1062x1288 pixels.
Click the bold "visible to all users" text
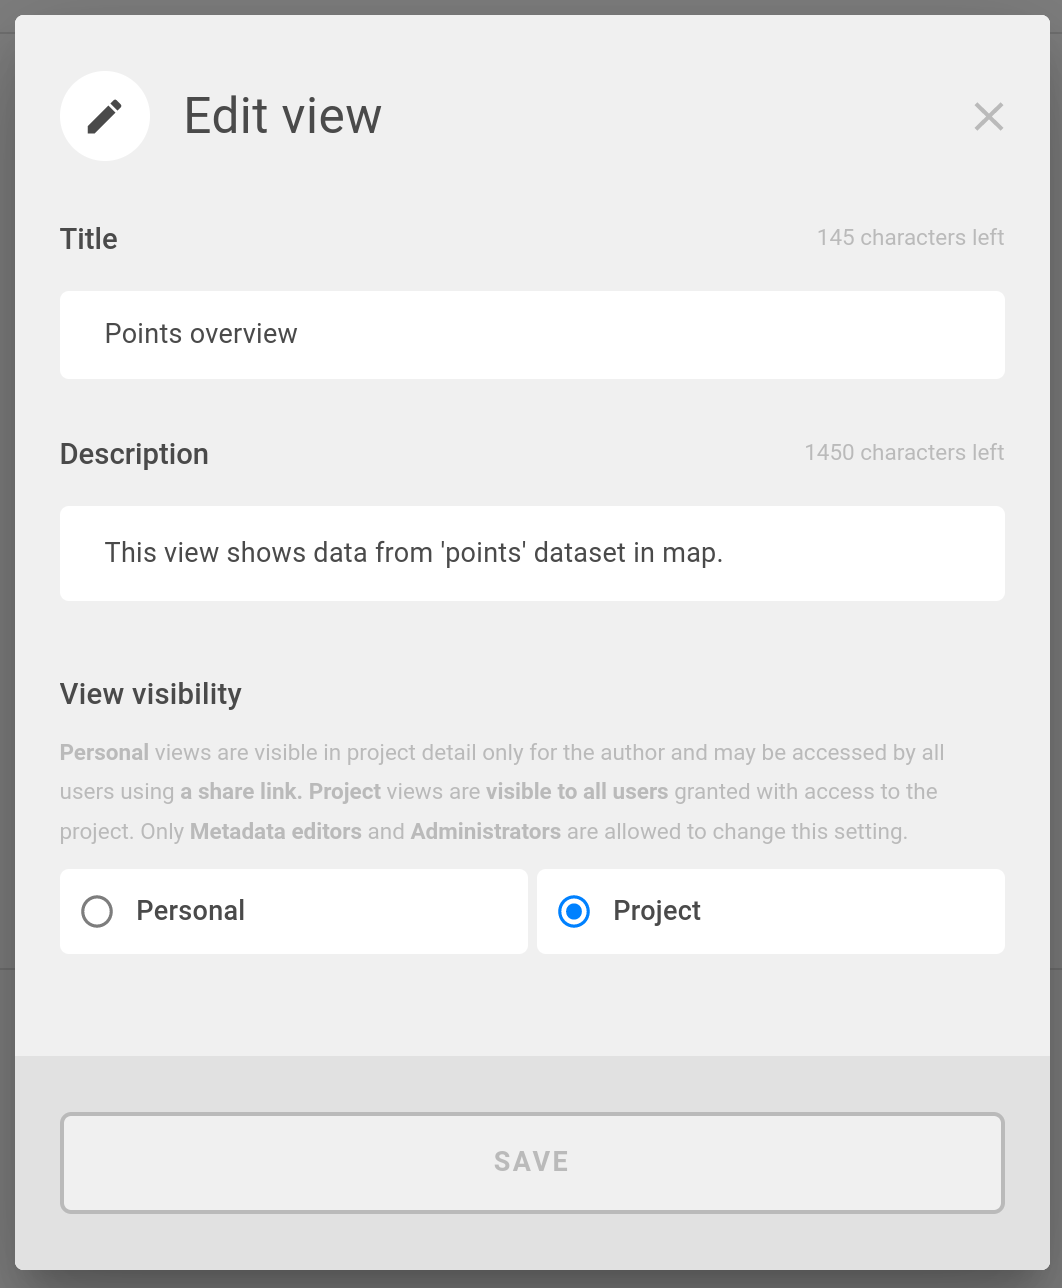[577, 792]
